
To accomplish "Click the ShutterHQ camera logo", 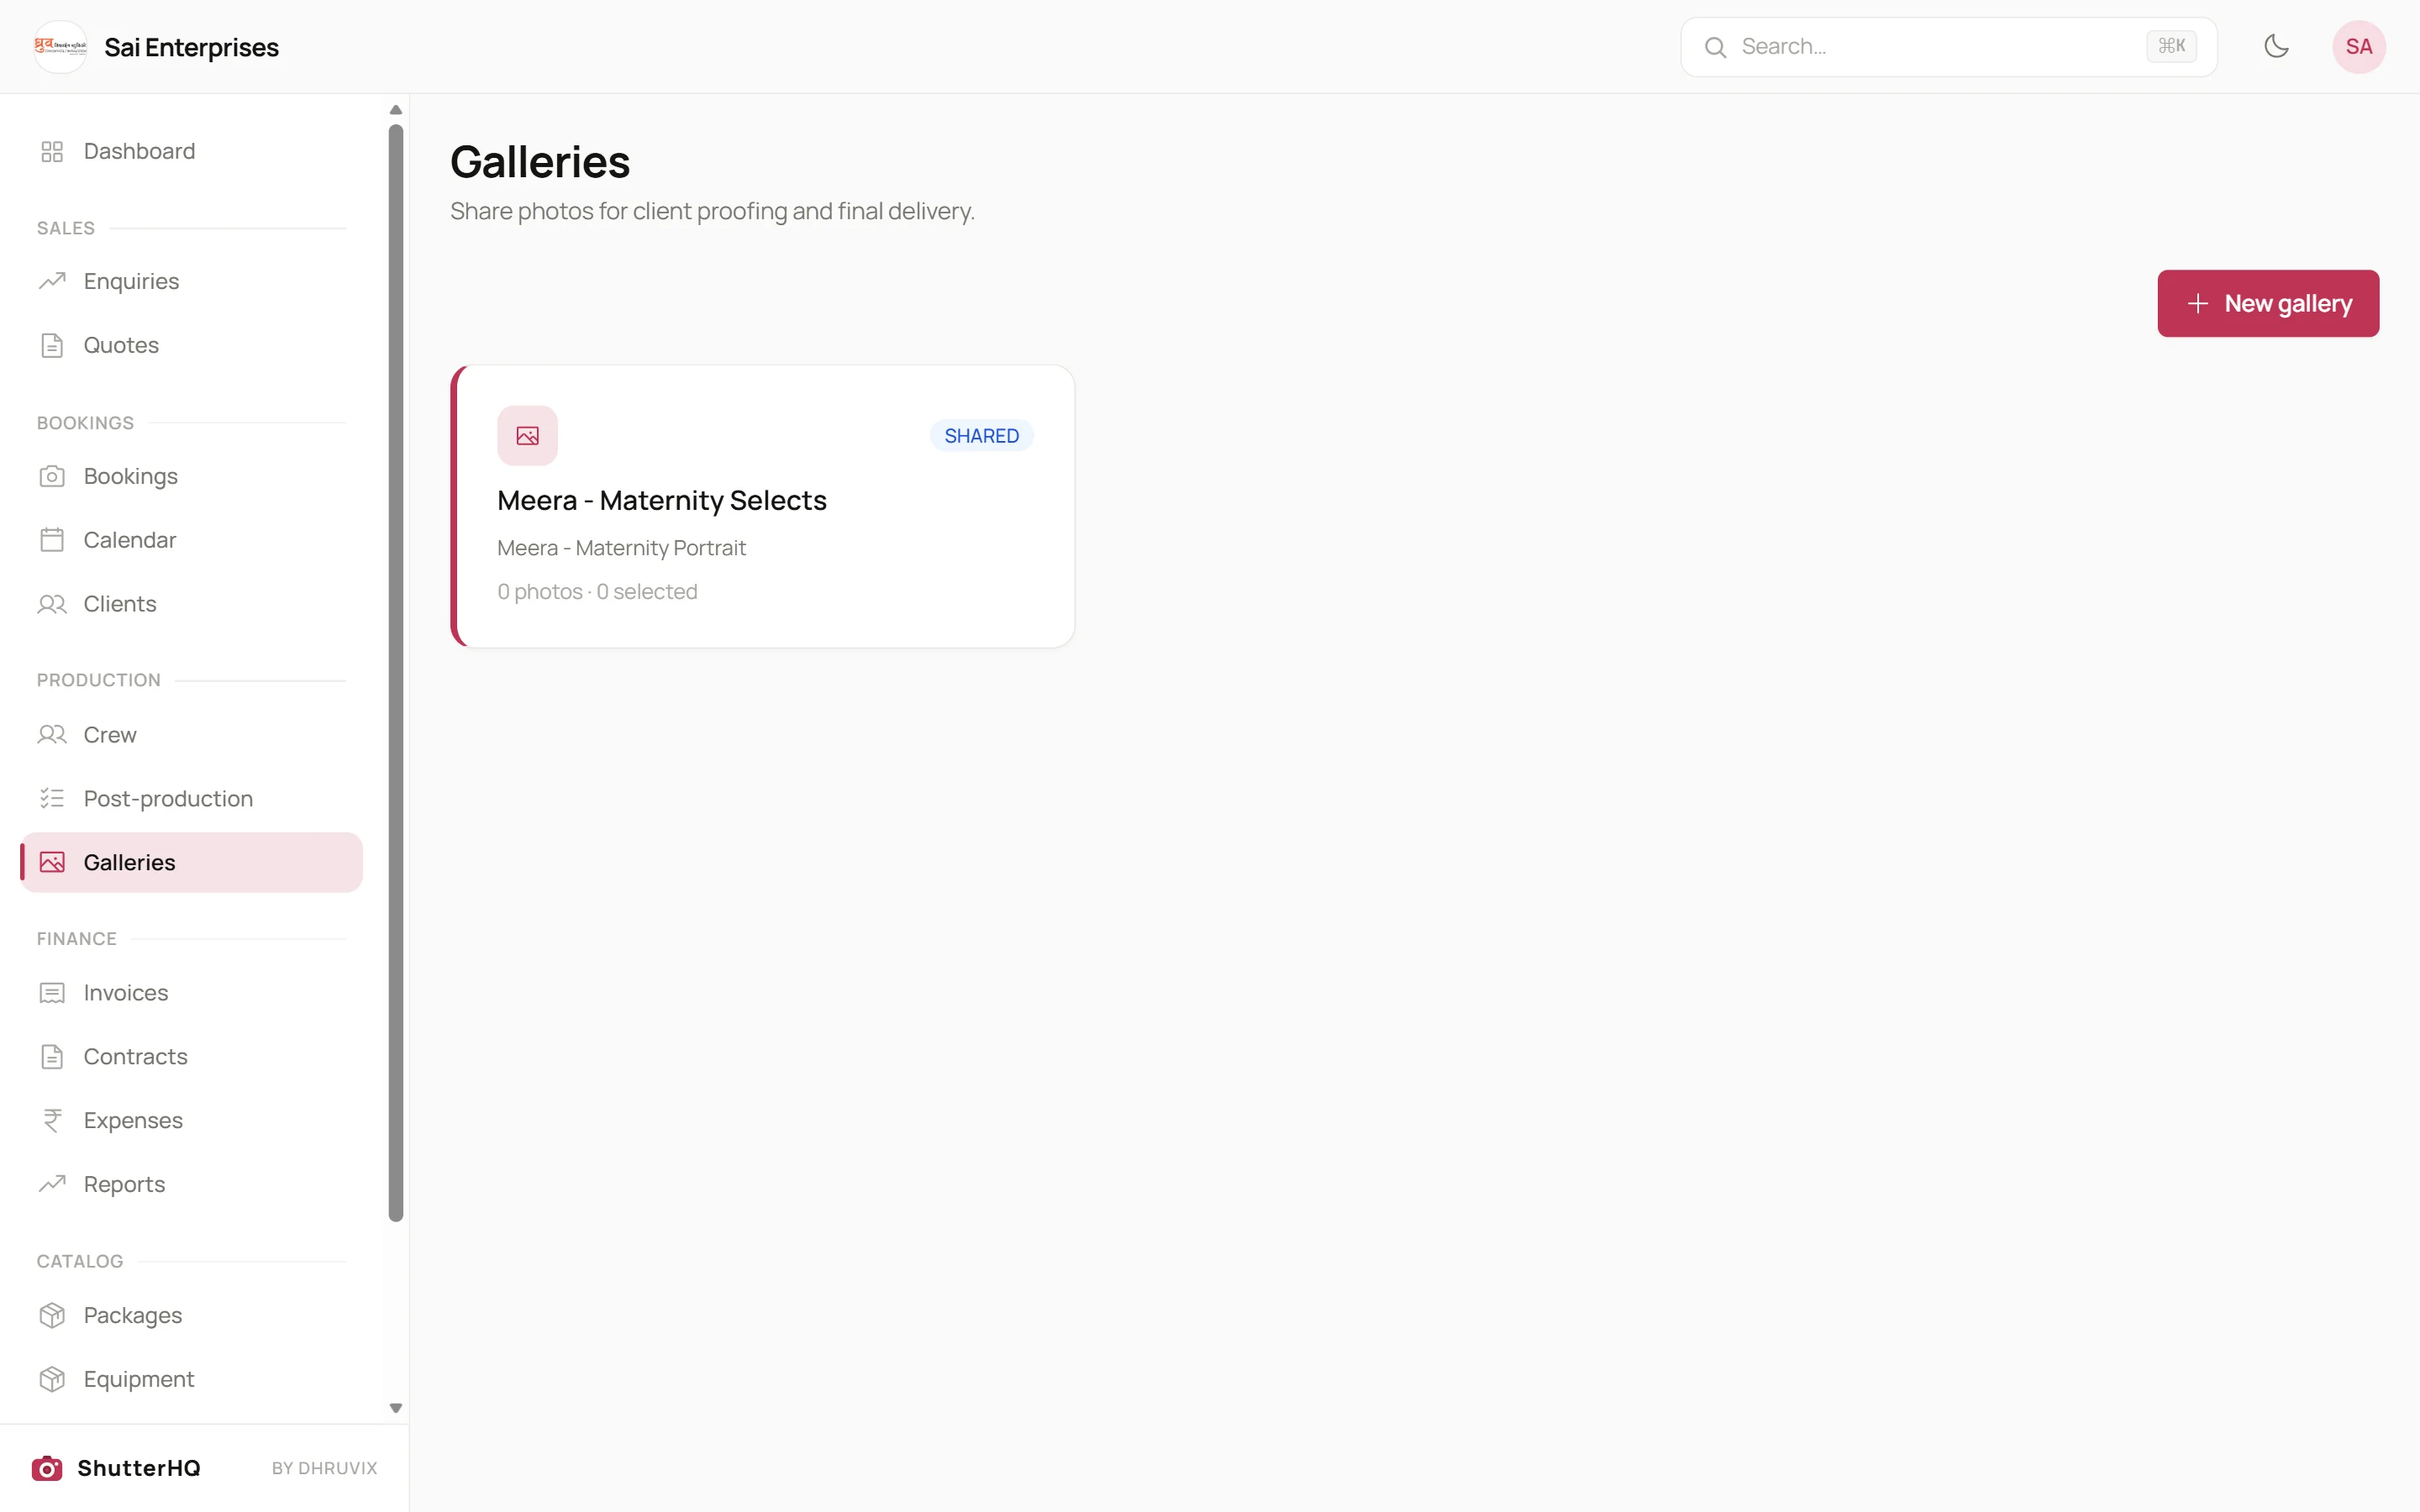I will (47, 1468).
